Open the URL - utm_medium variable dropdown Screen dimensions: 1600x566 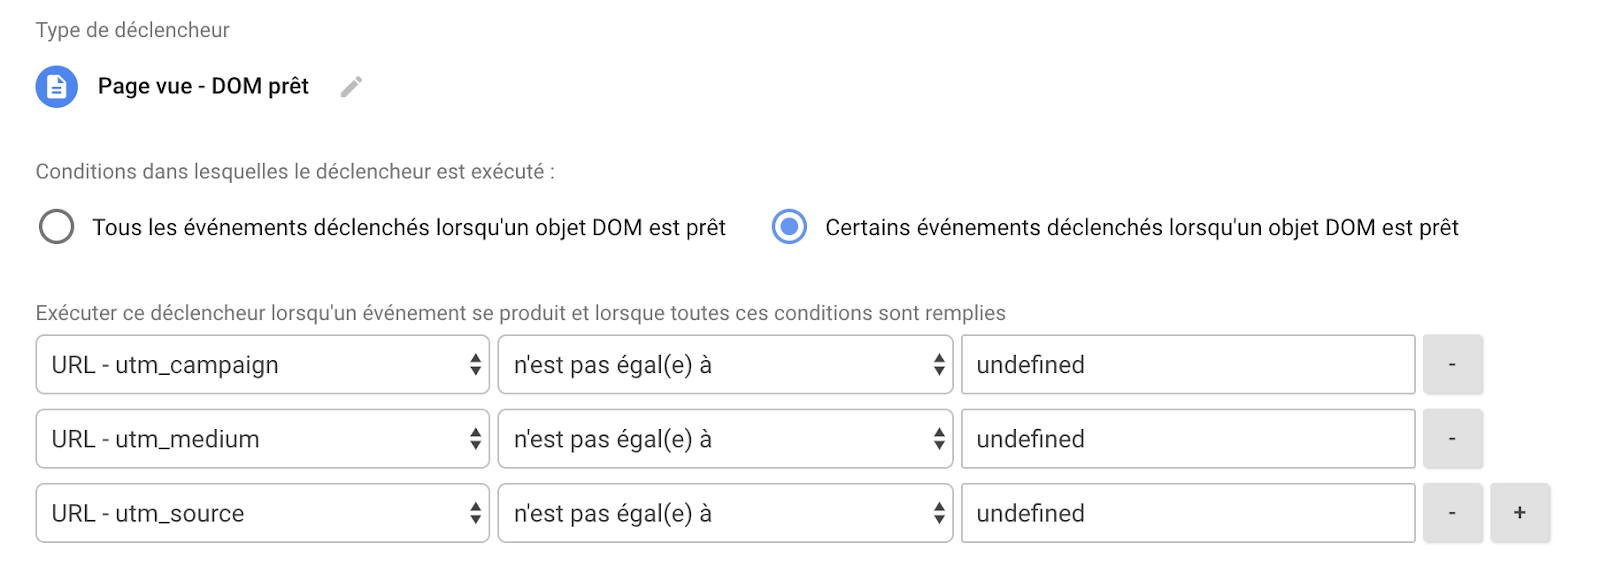point(263,439)
